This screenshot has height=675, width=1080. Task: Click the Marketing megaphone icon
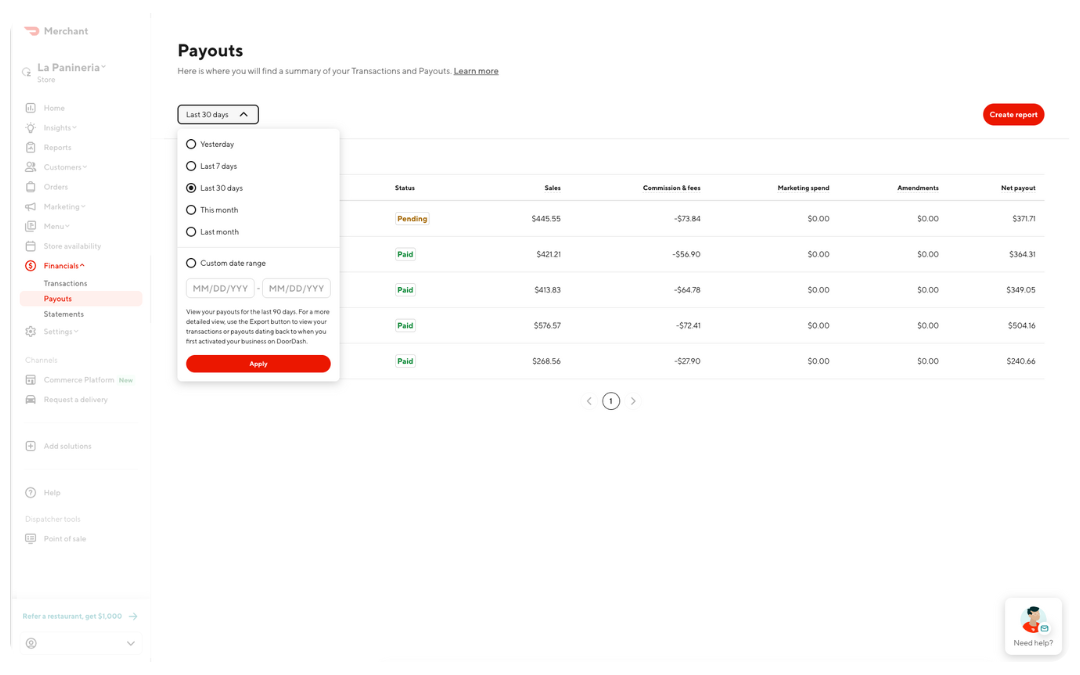(32, 206)
